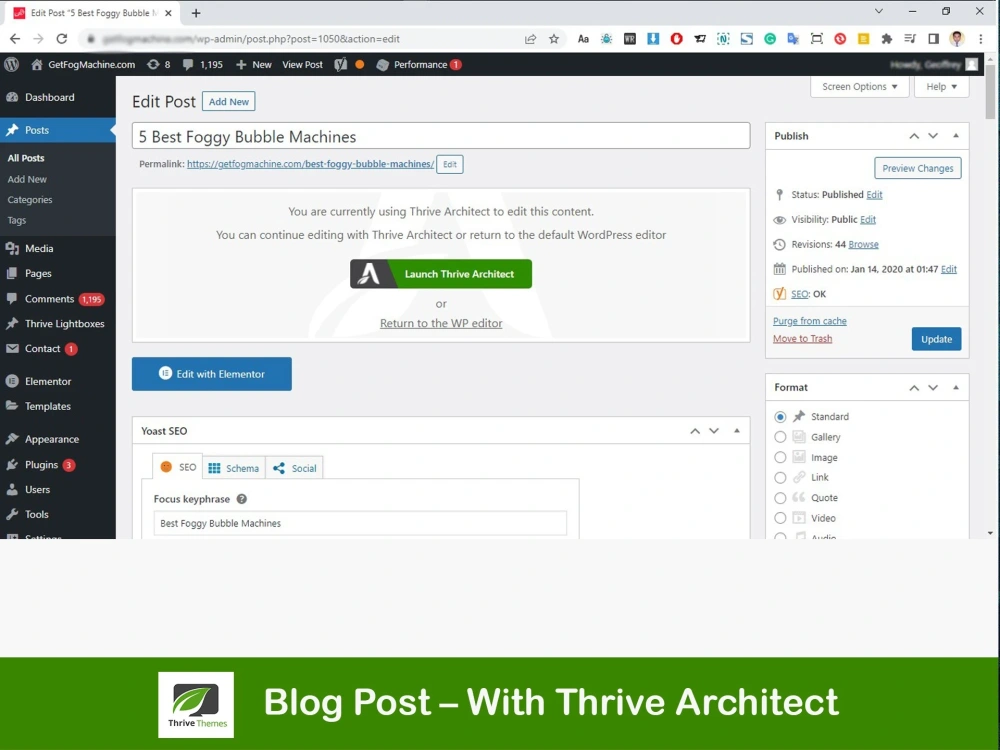Click the WordPress logo in admin bar
This screenshot has width=1000, height=750.
click(x=11, y=64)
